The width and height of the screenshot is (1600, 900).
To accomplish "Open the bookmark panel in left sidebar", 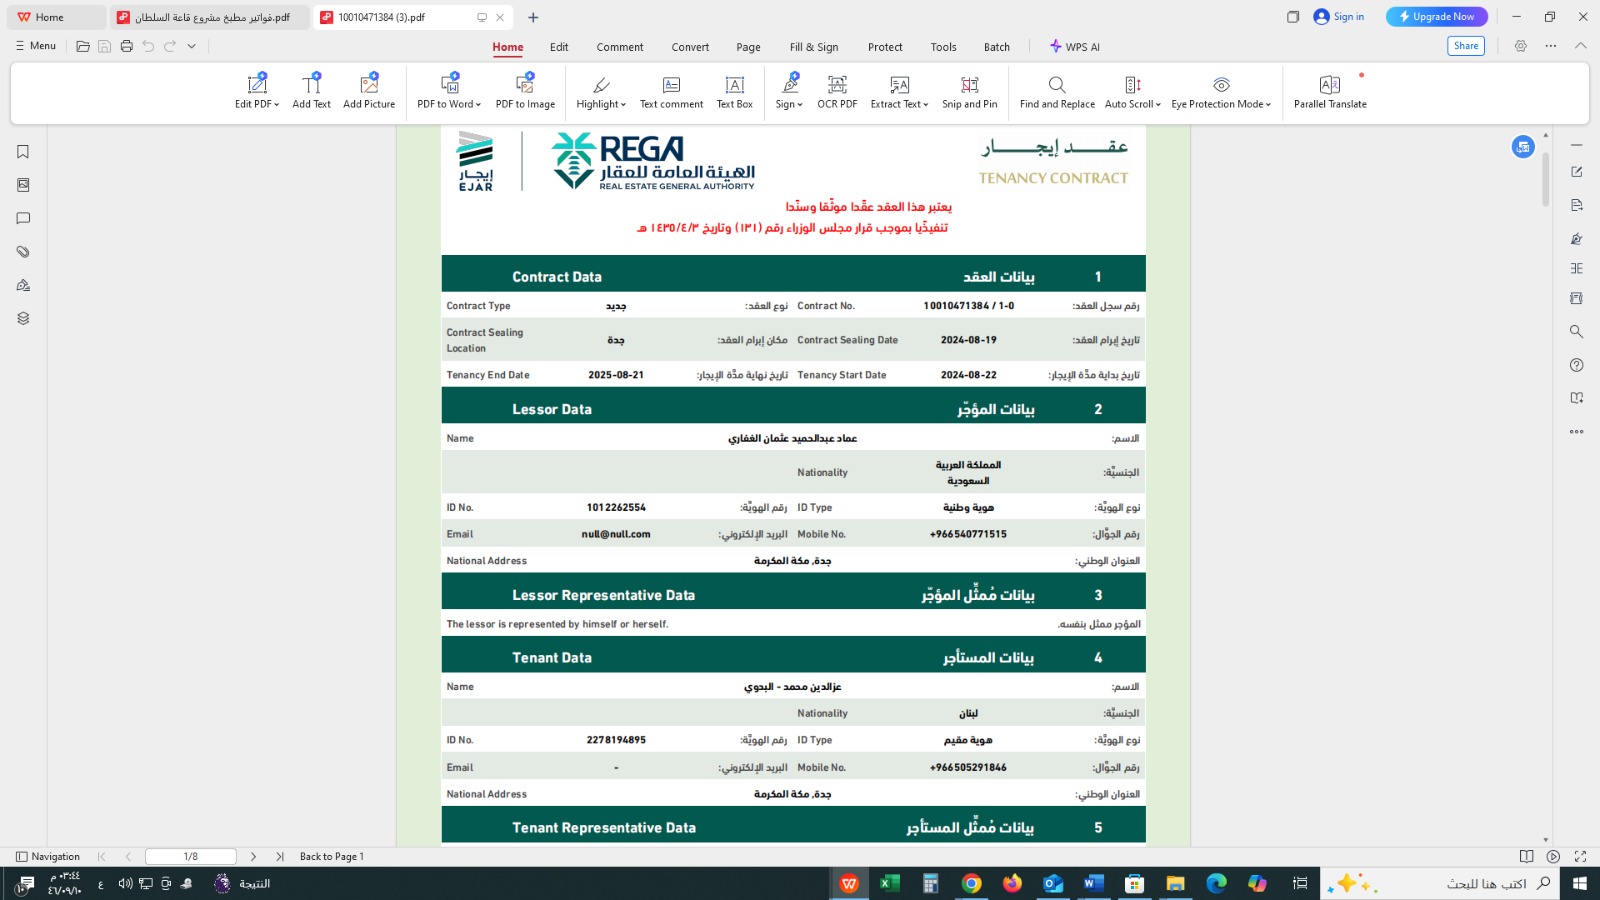I will (x=23, y=152).
